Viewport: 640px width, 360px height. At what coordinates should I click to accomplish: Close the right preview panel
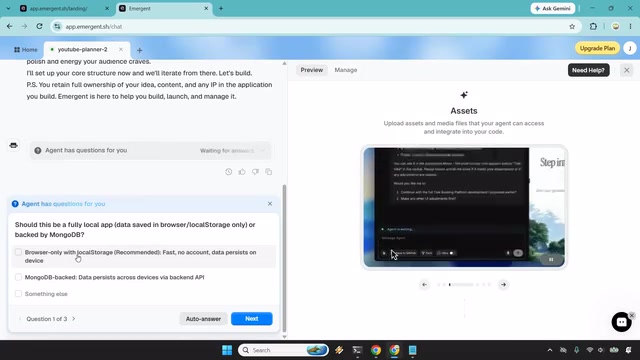click(x=627, y=70)
